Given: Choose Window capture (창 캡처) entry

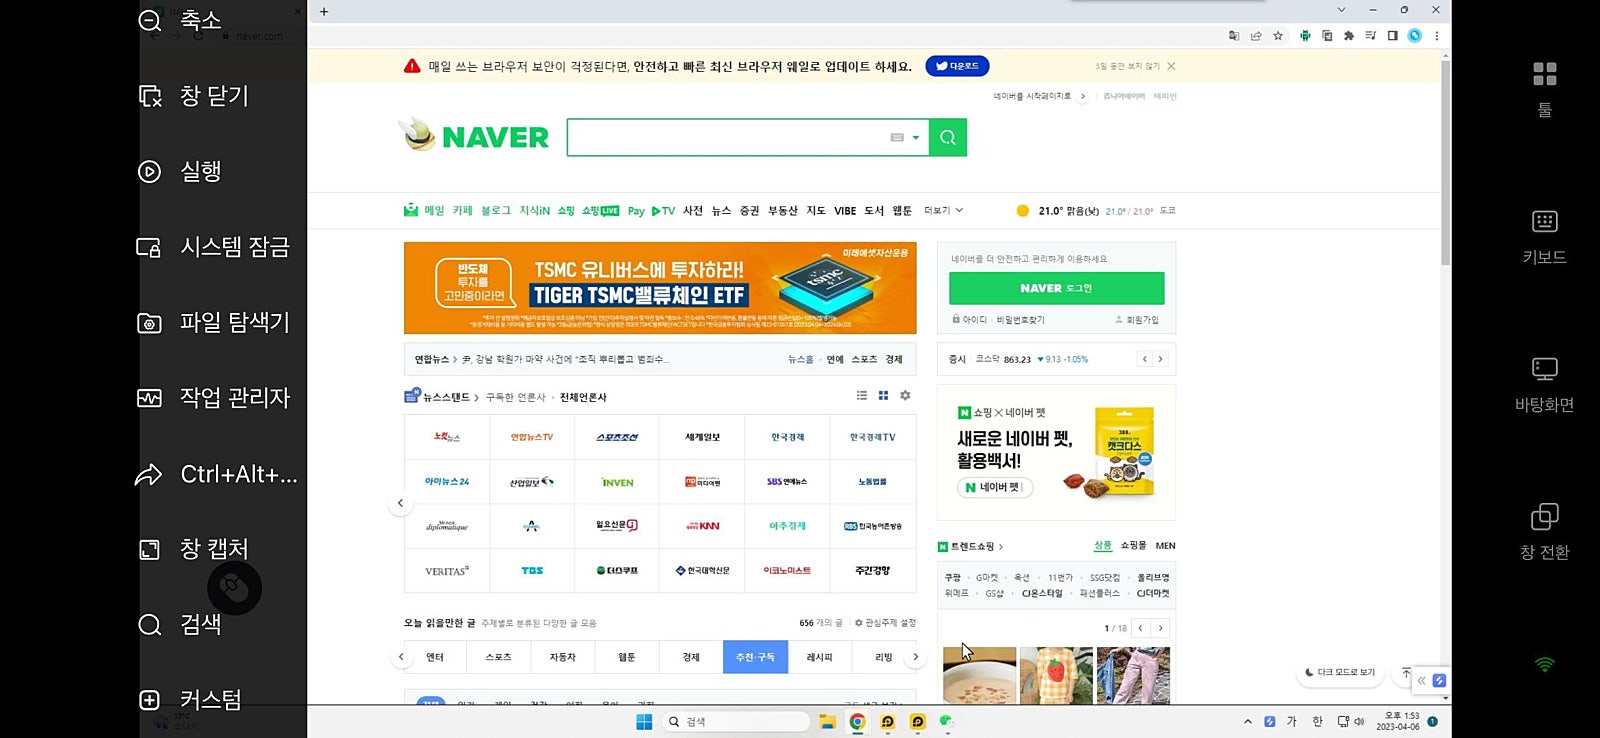Looking at the screenshot, I should [x=193, y=549].
